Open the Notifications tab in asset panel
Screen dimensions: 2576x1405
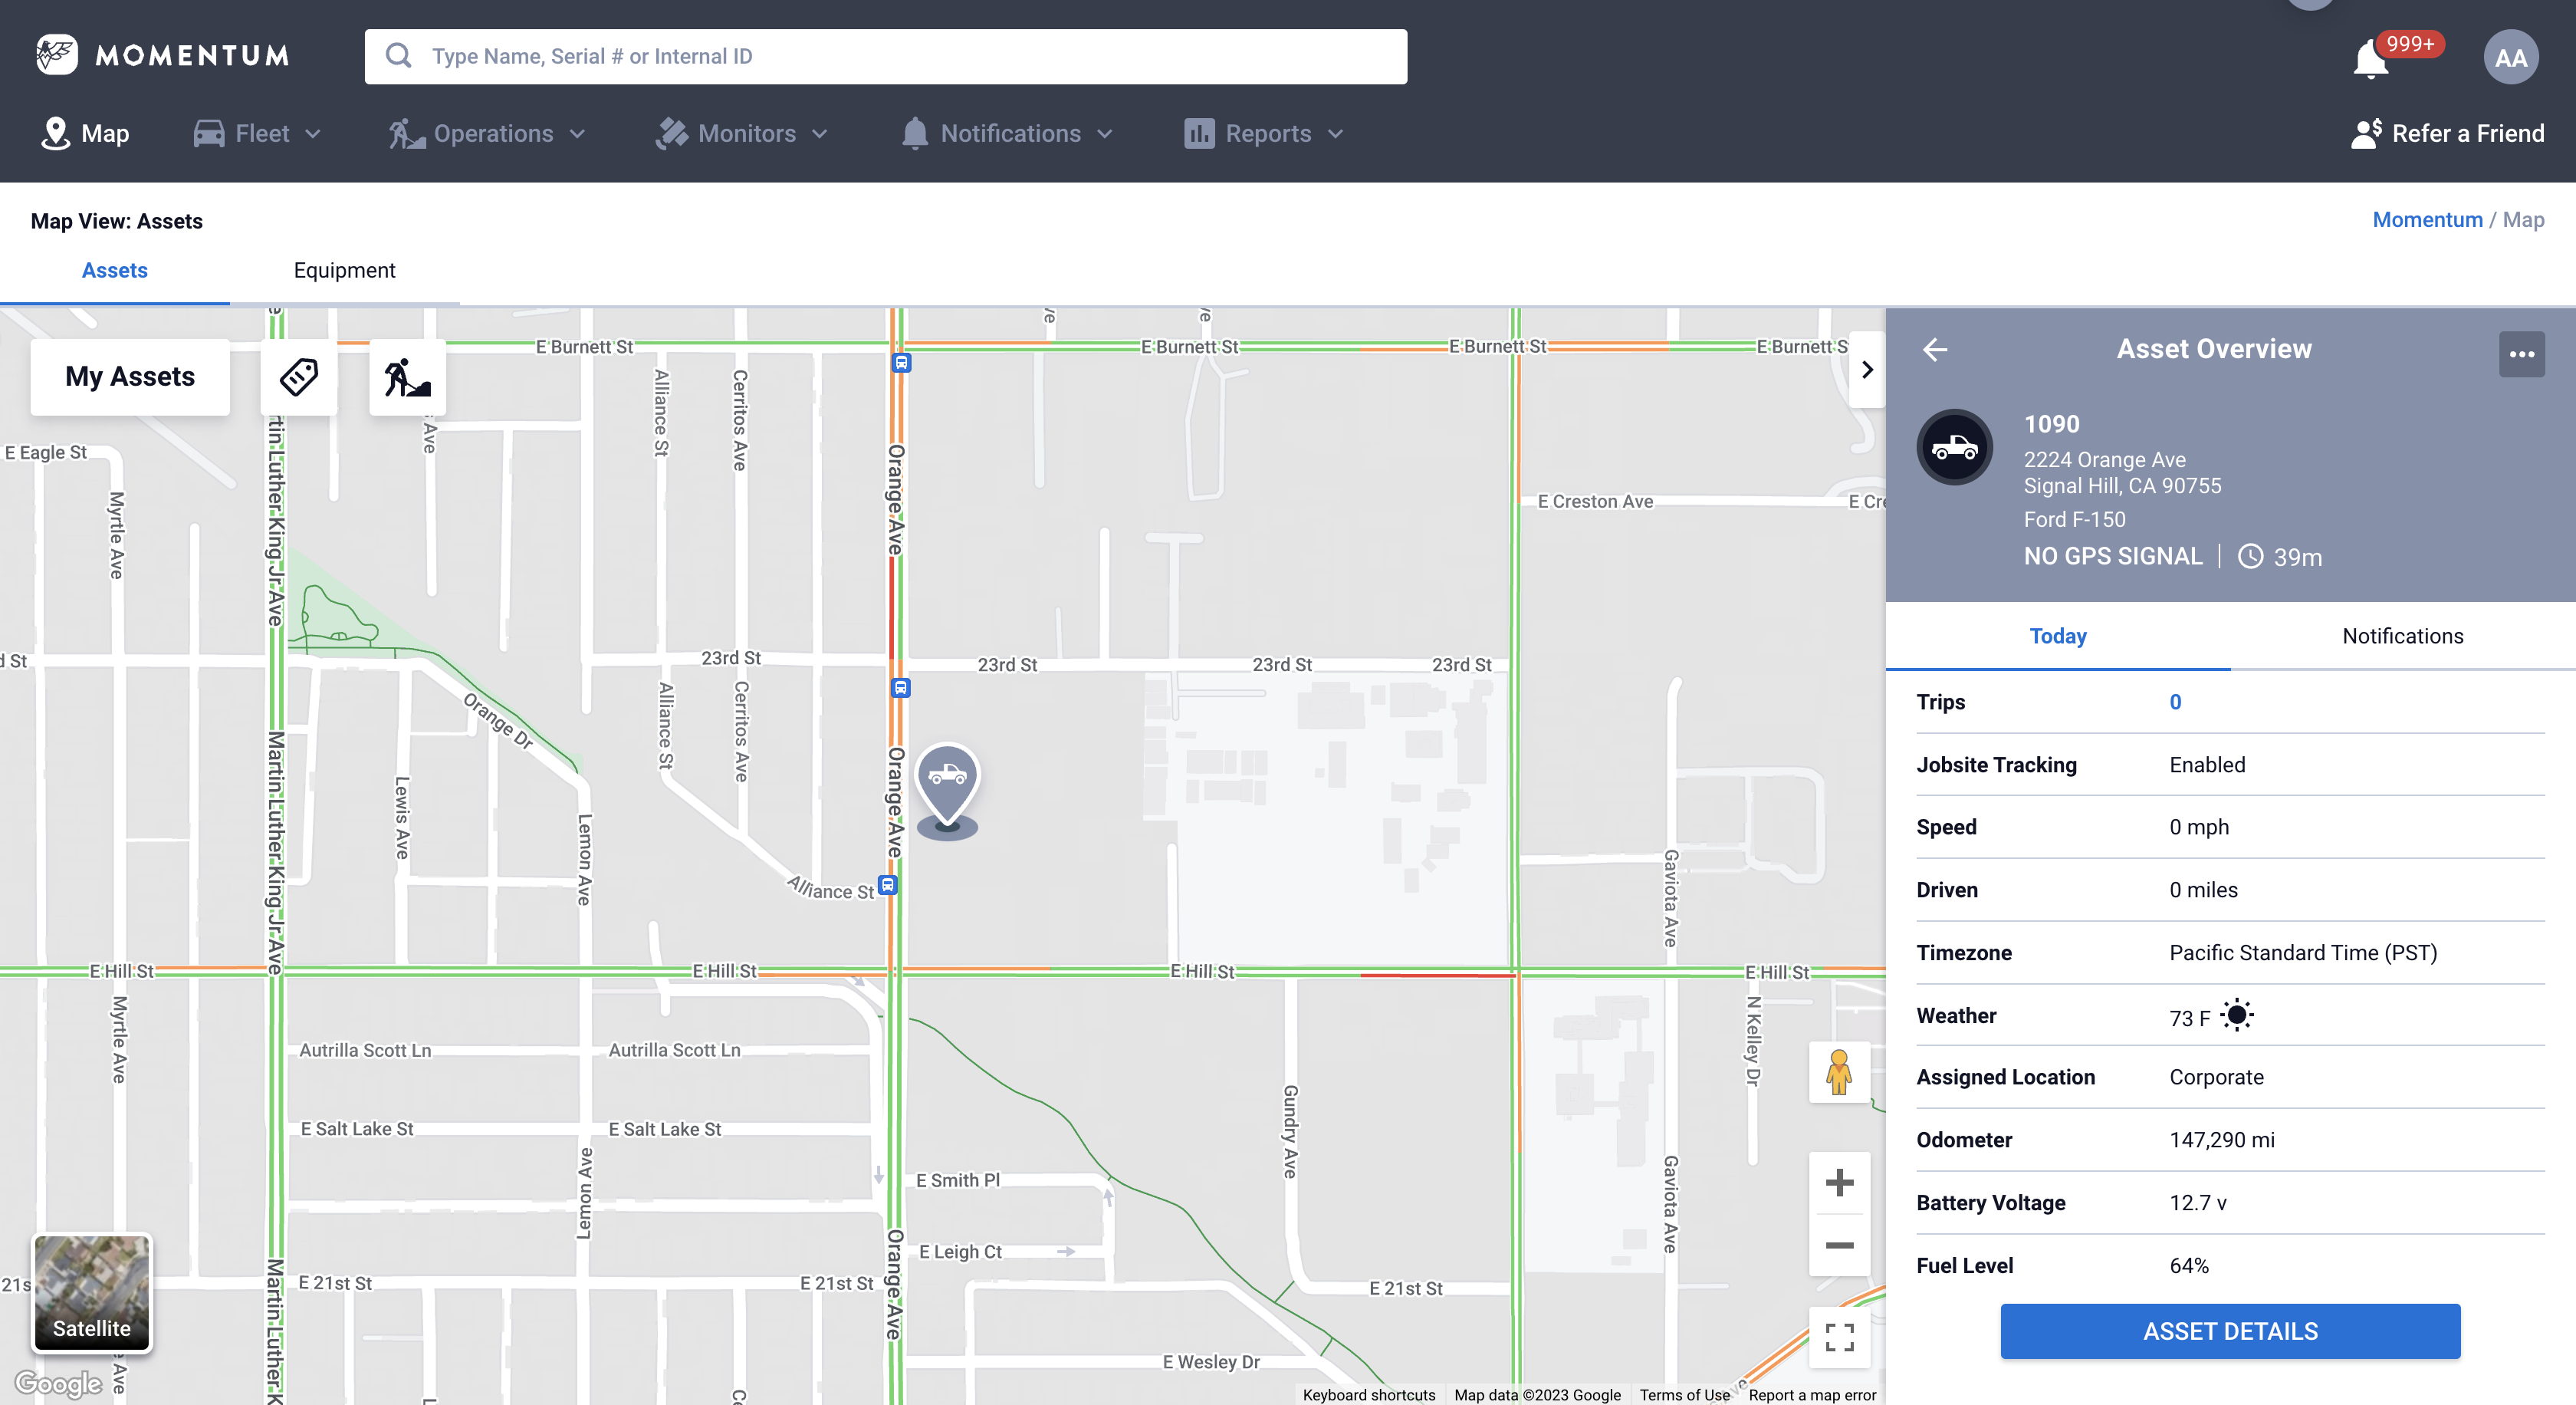coord(2402,636)
